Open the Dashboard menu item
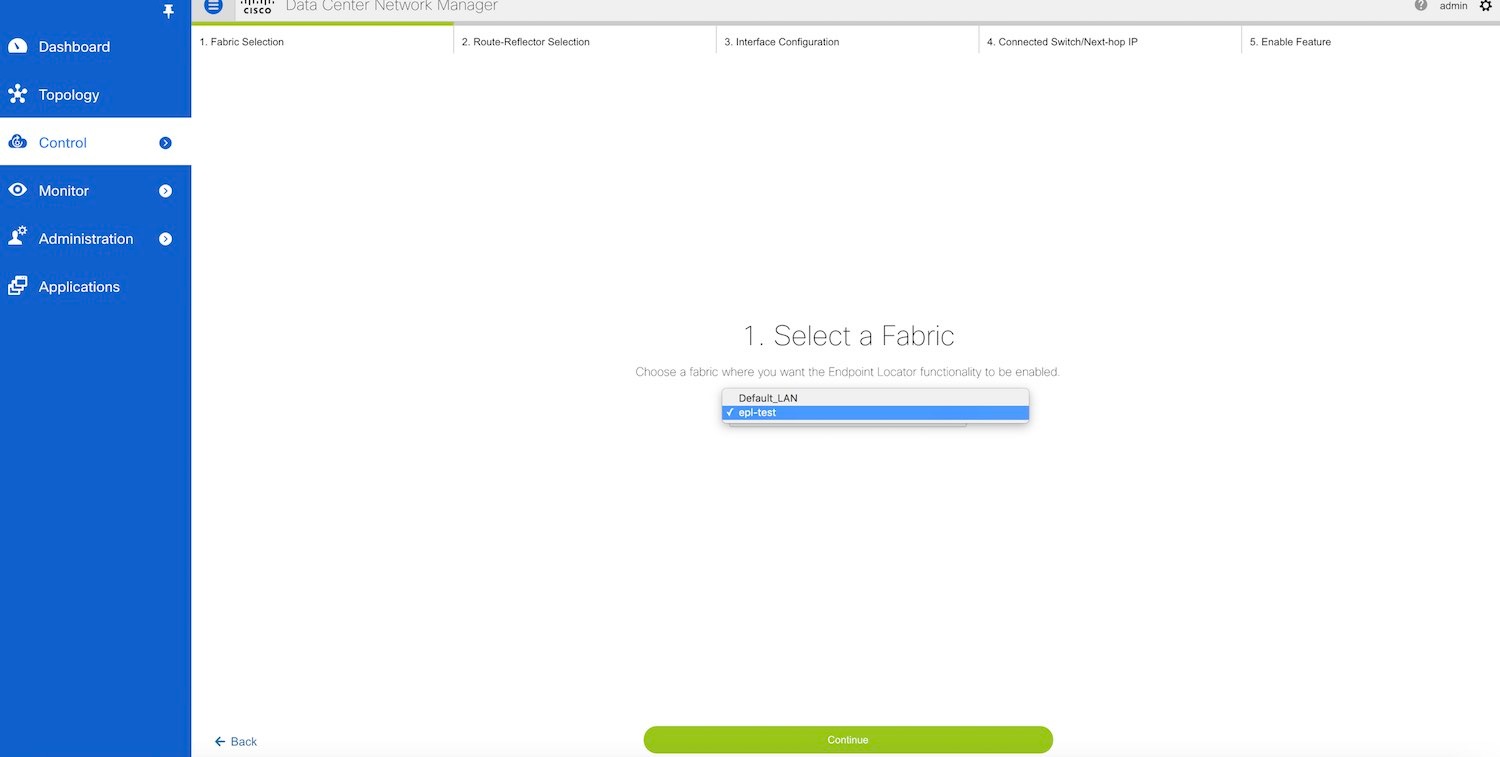 [x=95, y=46]
